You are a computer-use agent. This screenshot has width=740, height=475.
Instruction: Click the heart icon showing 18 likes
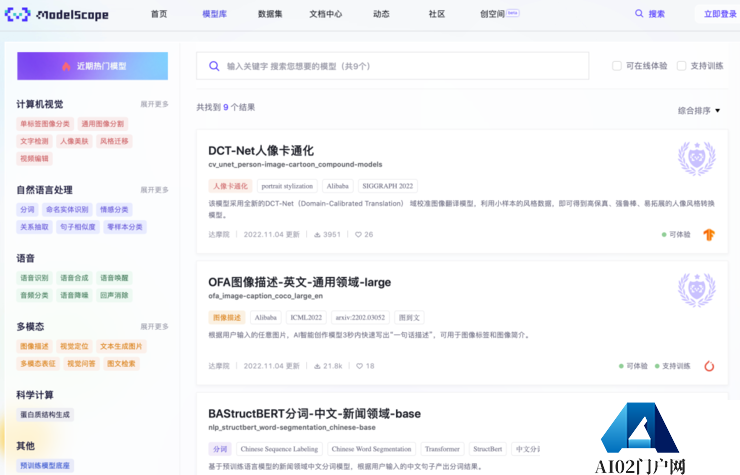click(360, 366)
